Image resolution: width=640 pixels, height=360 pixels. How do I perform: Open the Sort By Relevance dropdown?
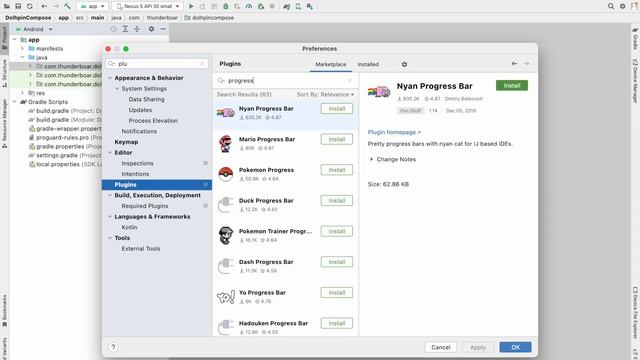[325, 94]
